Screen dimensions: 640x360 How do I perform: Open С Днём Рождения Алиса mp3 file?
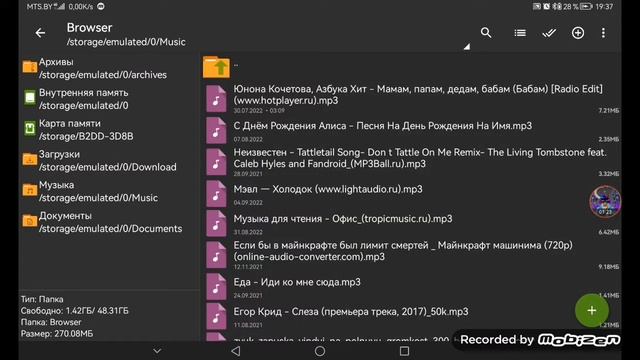411,131
